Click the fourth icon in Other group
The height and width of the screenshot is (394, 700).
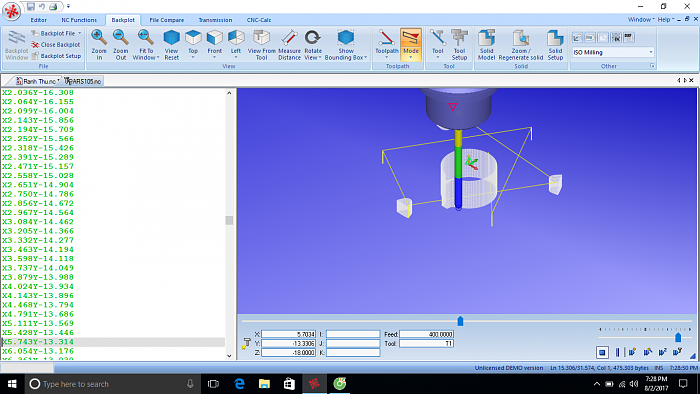point(616,37)
